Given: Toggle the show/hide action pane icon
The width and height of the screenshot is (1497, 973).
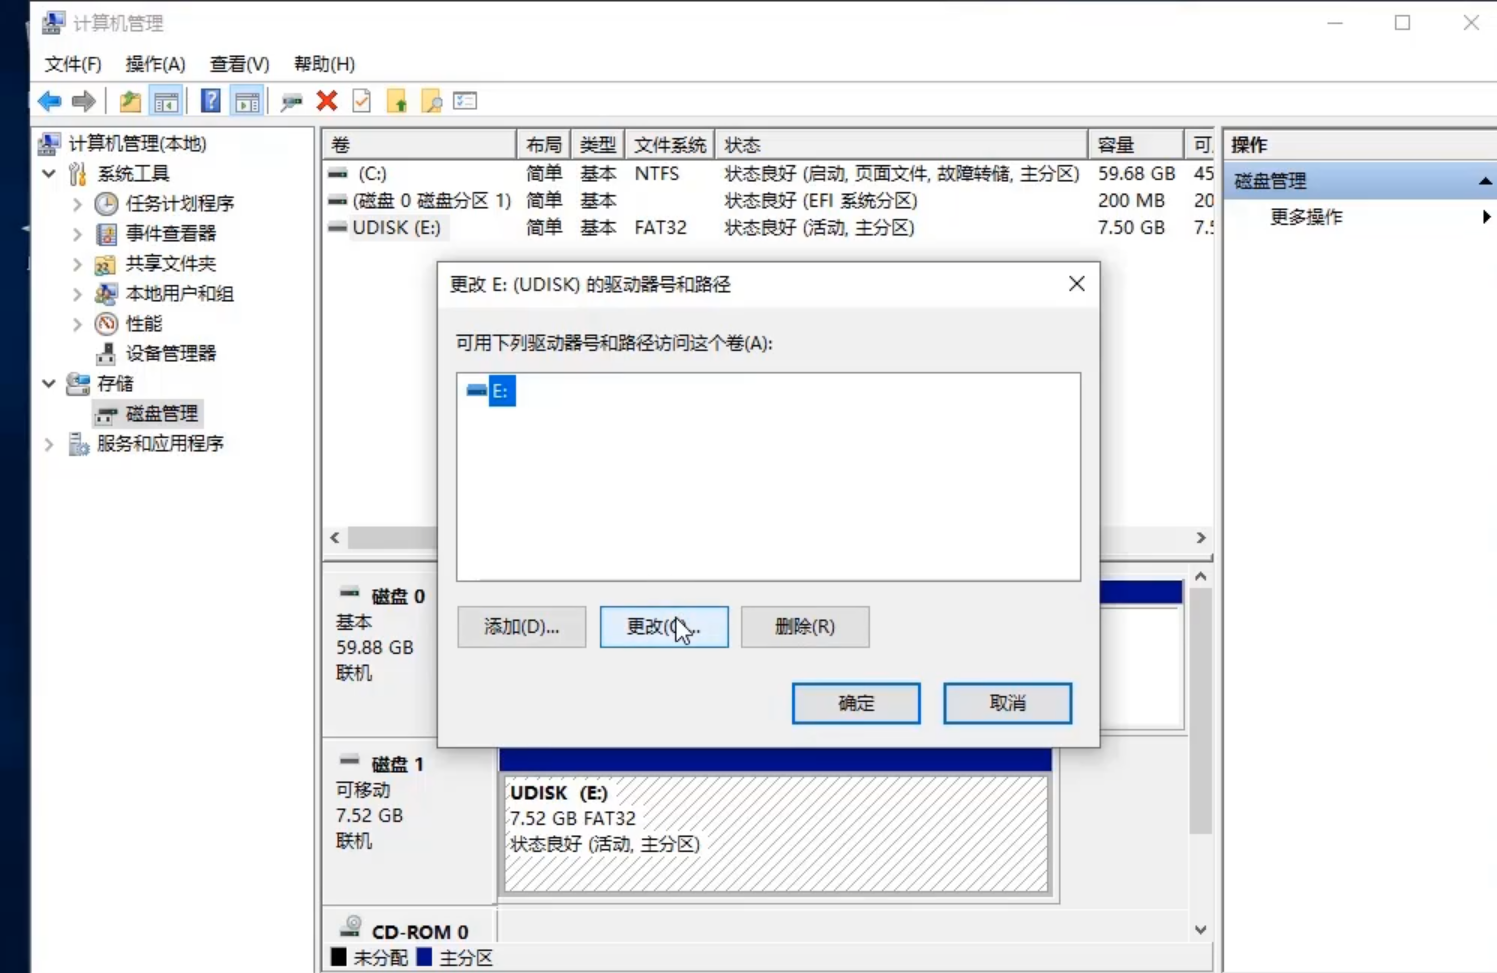Looking at the screenshot, I should click(247, 101).
